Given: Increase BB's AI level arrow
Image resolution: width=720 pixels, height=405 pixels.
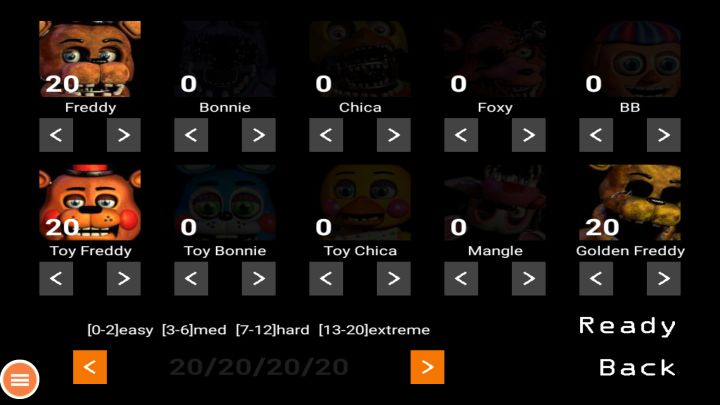Looking at the screenshot, I should (664, 135).
